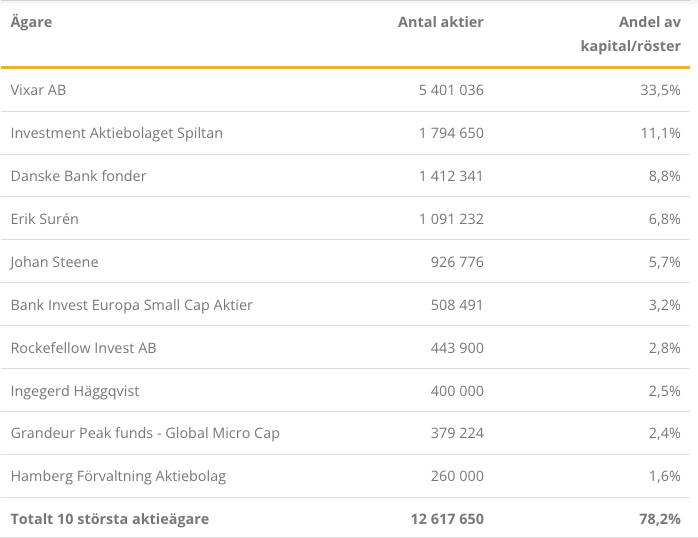
Task: Click the Antal aktier column header
Action: pos(440,22)
